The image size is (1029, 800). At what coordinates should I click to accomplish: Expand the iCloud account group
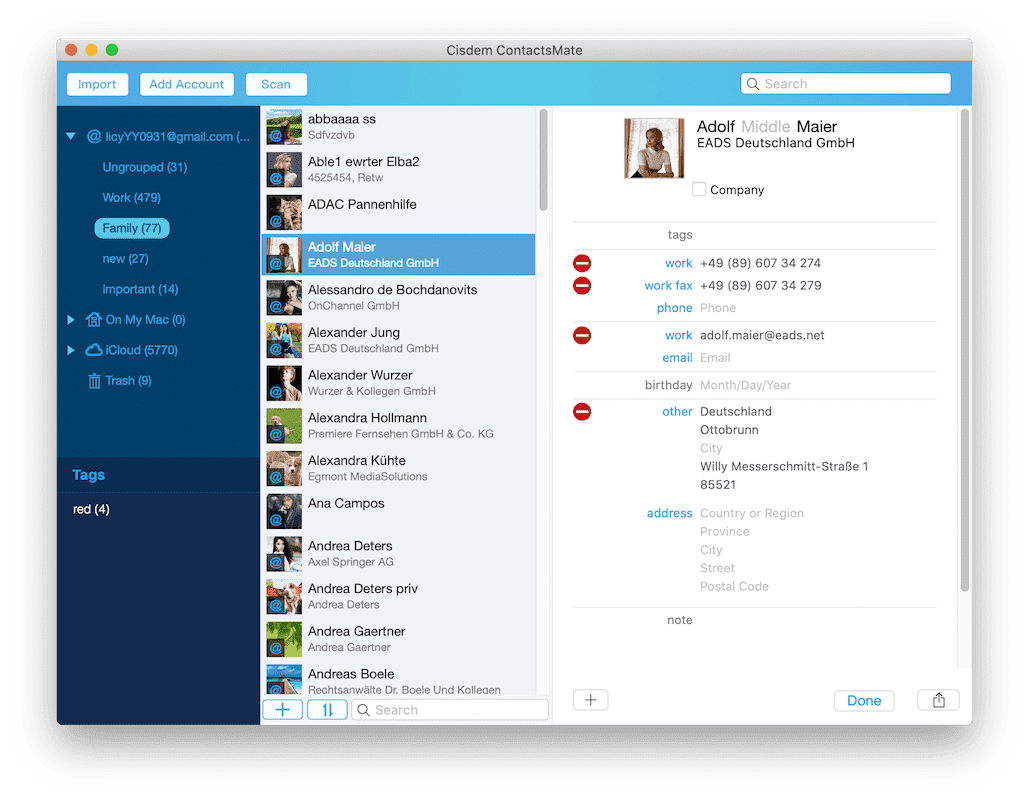click(x=71, y=350)
